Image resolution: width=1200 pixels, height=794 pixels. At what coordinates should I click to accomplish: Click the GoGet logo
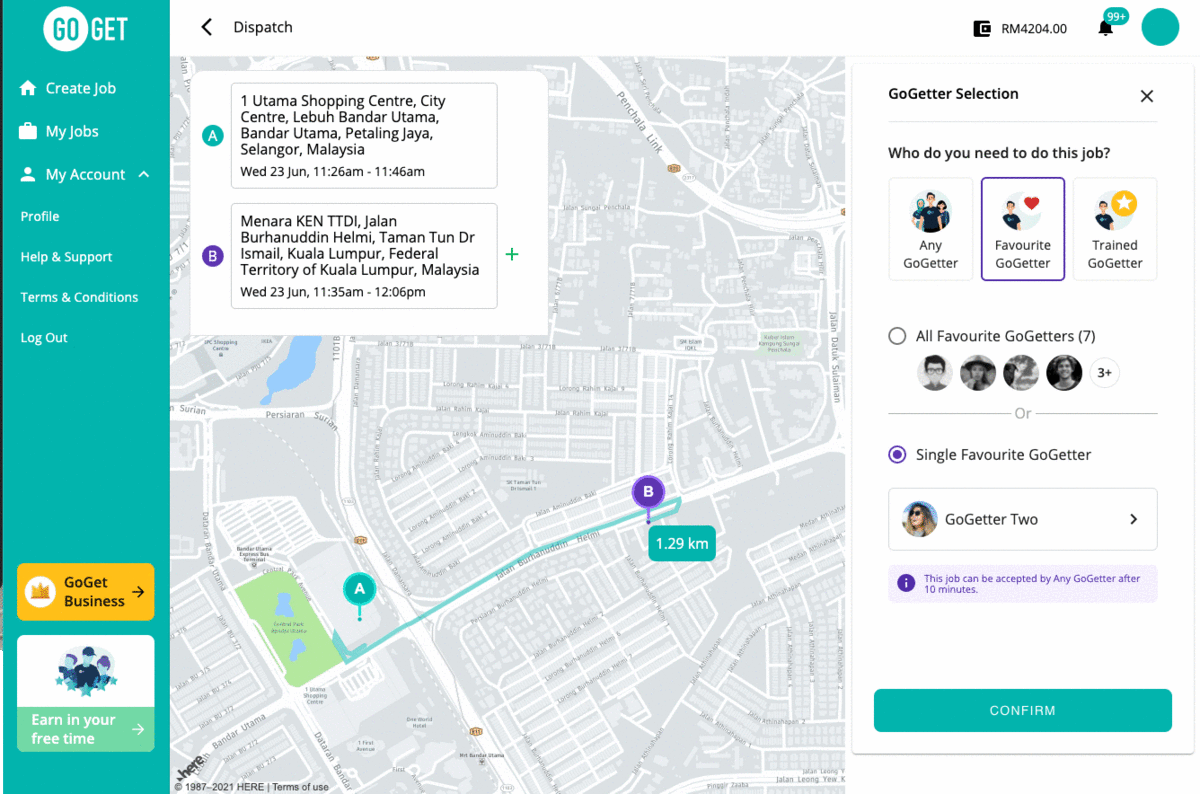pyautogui.click(x=85, y=29)
